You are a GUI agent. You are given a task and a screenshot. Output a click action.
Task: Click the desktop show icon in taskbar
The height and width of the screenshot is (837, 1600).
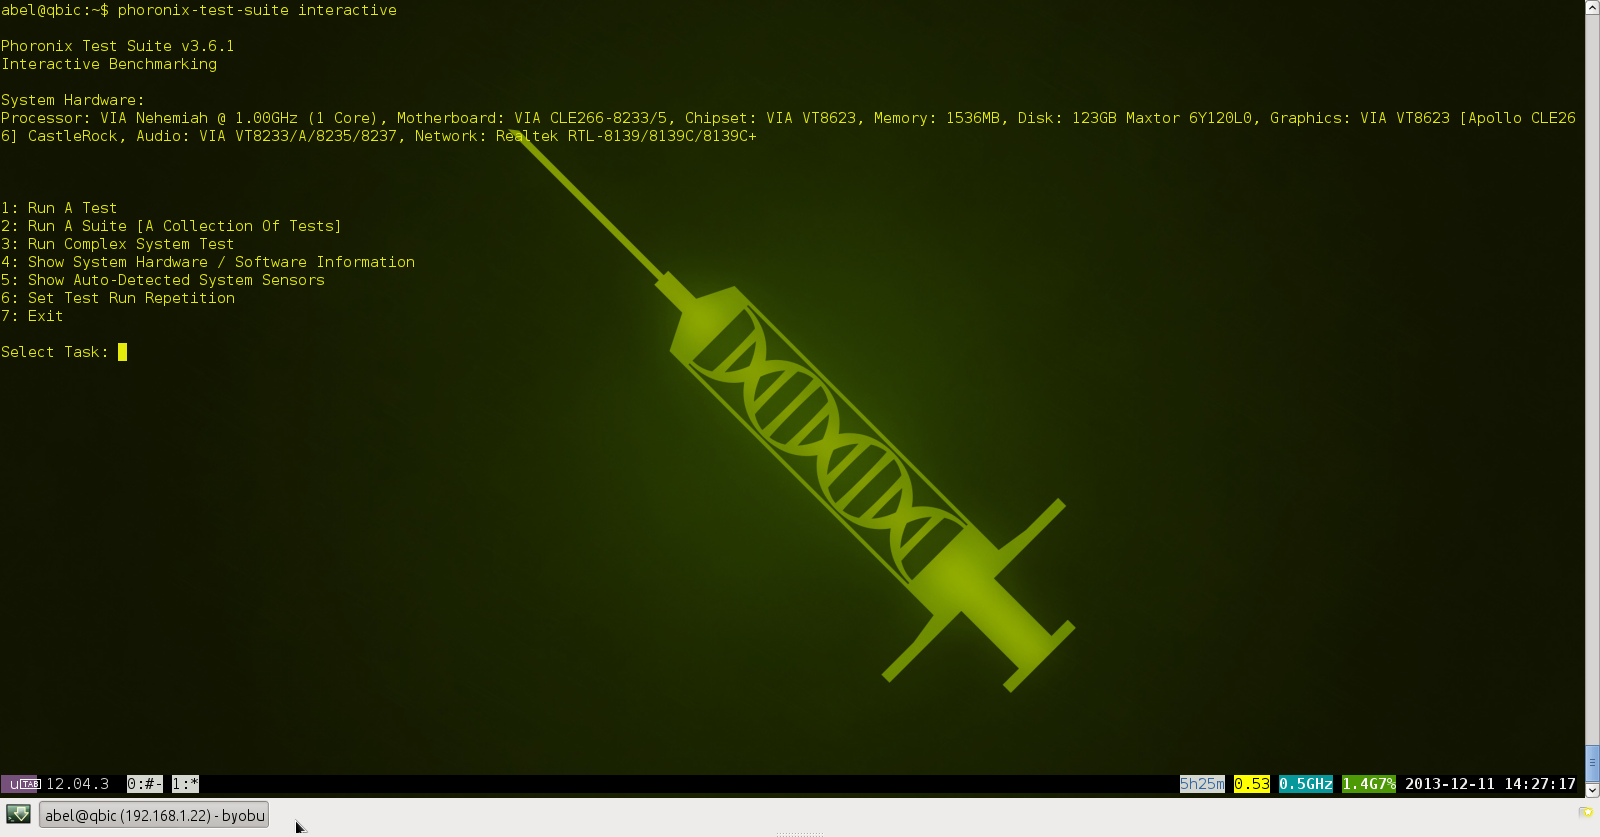click(x=18, y=815)
